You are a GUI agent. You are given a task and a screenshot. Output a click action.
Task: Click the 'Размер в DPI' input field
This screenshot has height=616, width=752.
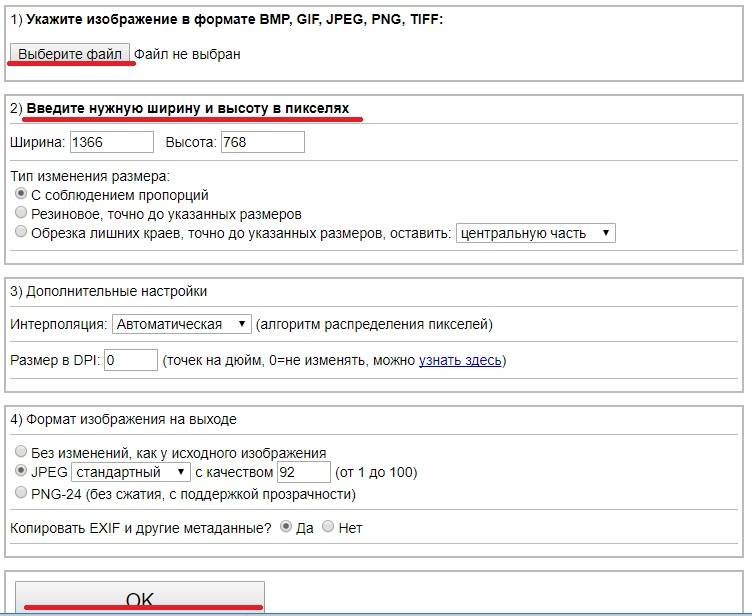131,360
